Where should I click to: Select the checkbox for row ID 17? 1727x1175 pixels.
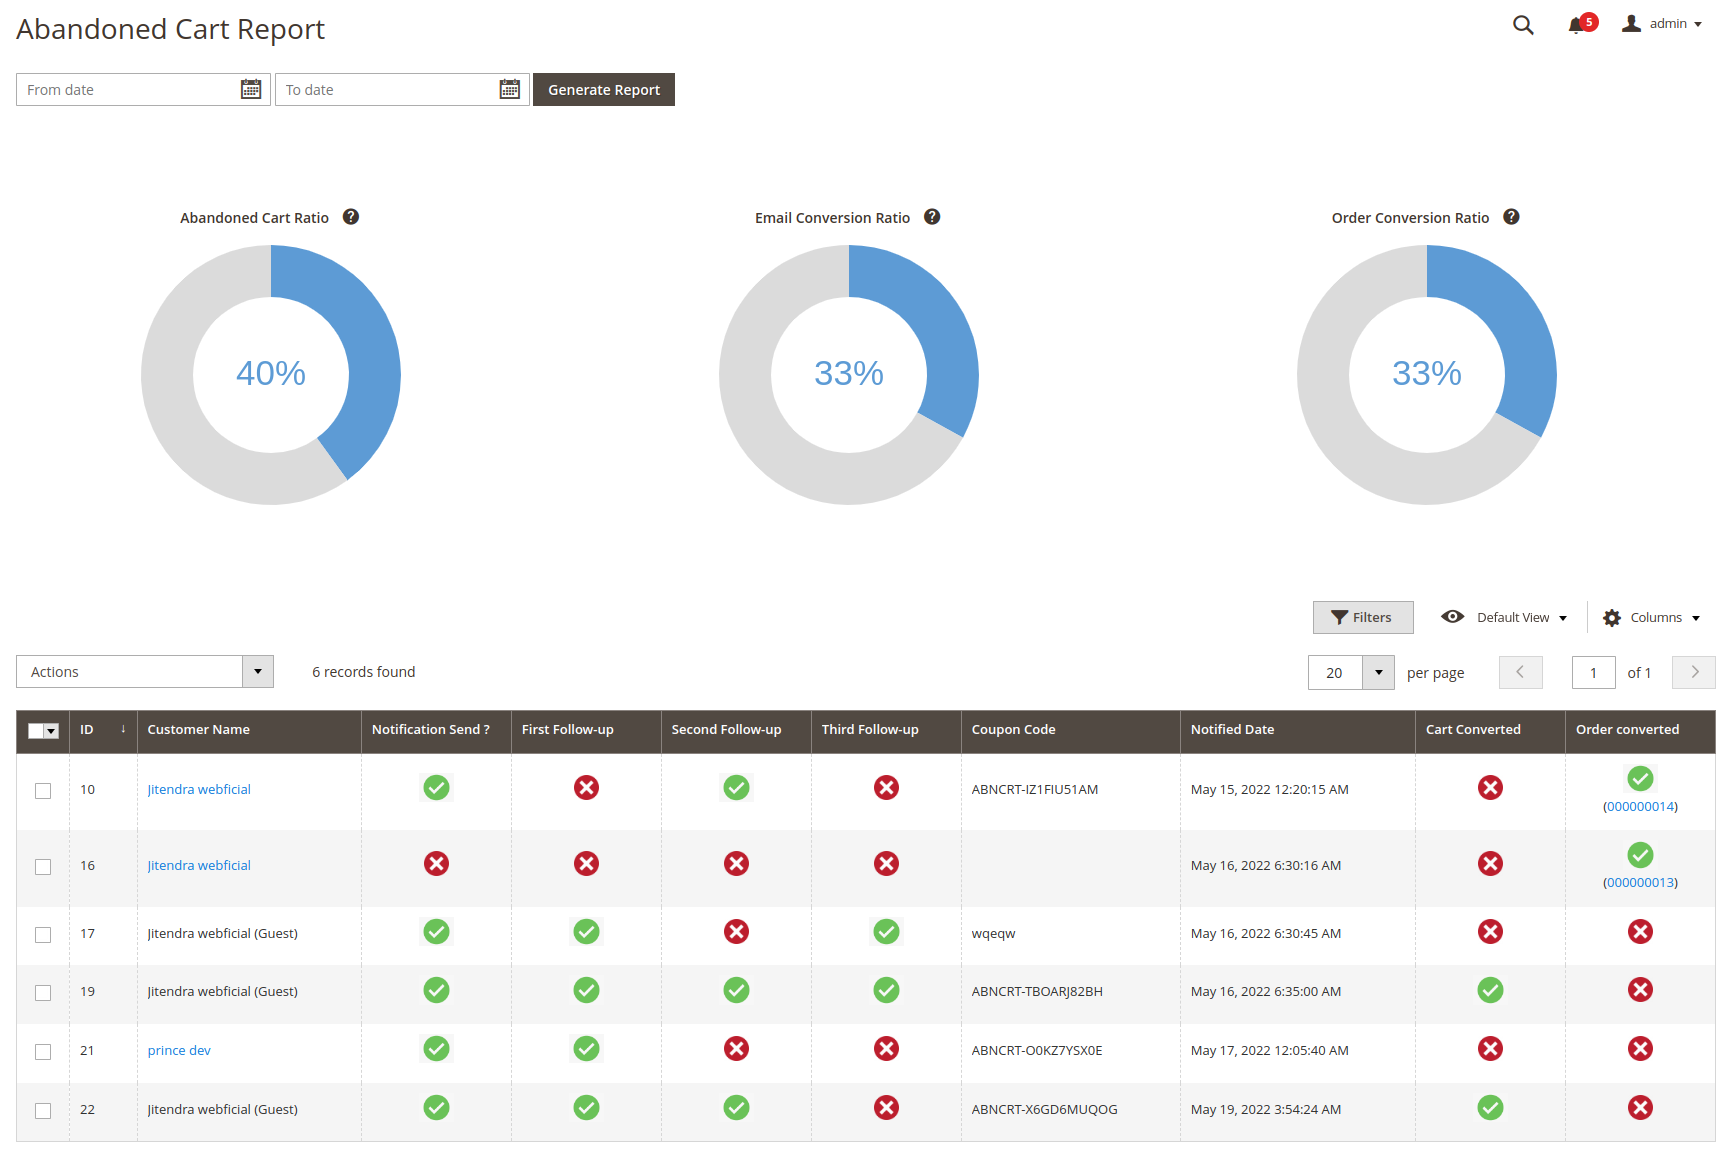coord(43,935)
